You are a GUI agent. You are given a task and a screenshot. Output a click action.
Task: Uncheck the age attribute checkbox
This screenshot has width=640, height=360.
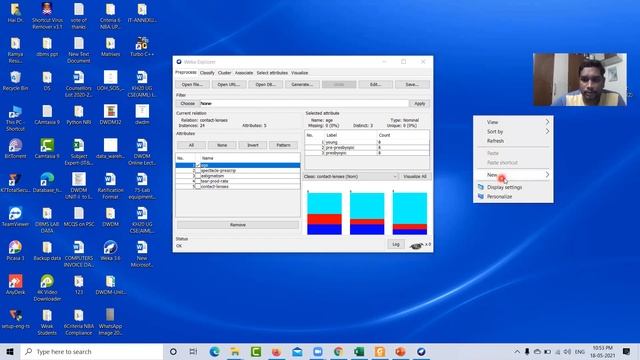198,165
